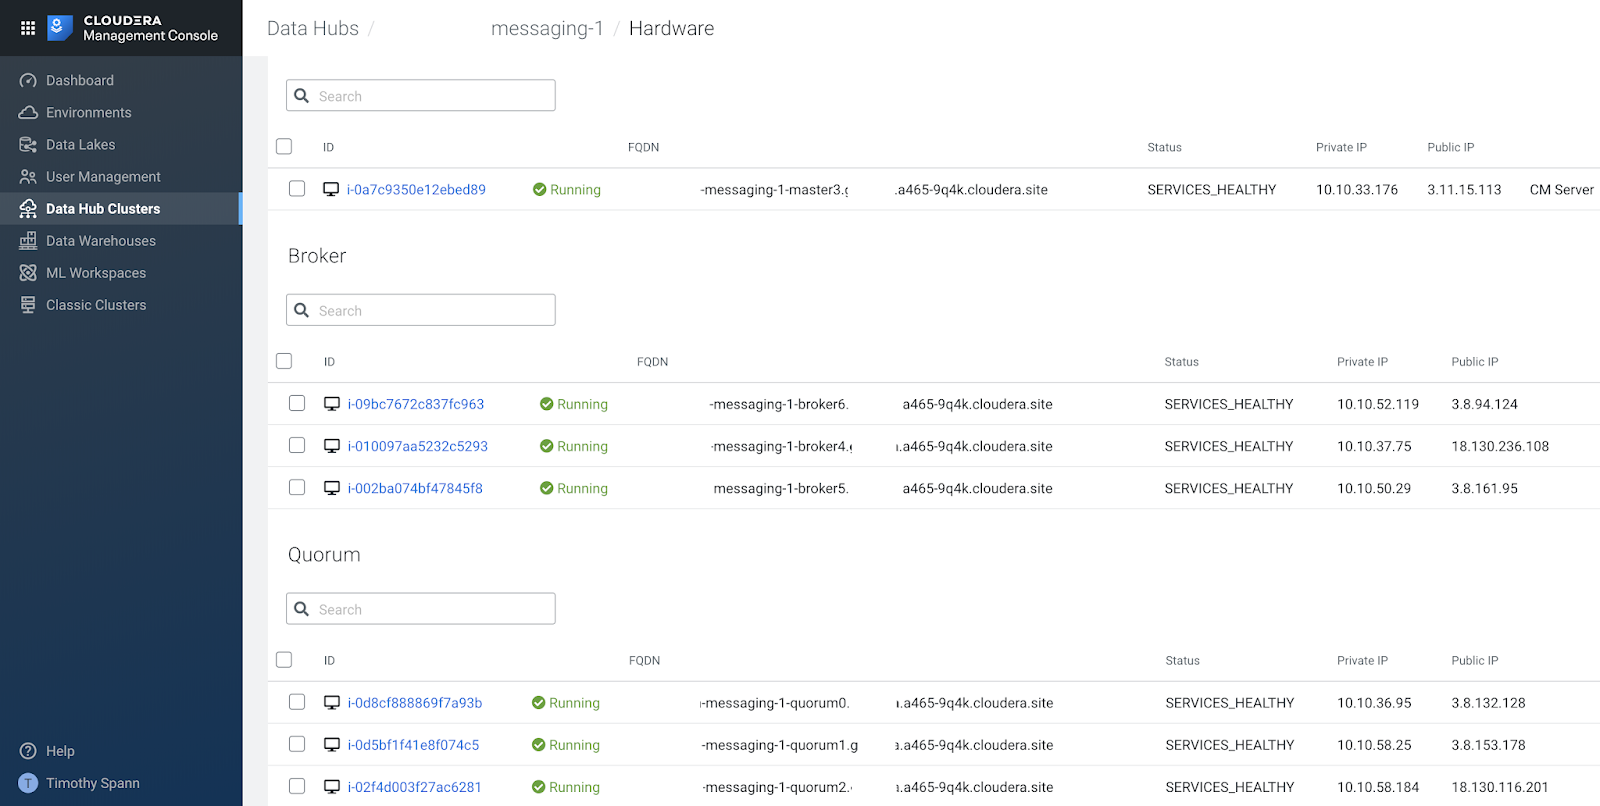This screenshot has width=1600, height=806.
Task: Toggle select-all checkbox in top table header
Action: click(x=284, y=146)
